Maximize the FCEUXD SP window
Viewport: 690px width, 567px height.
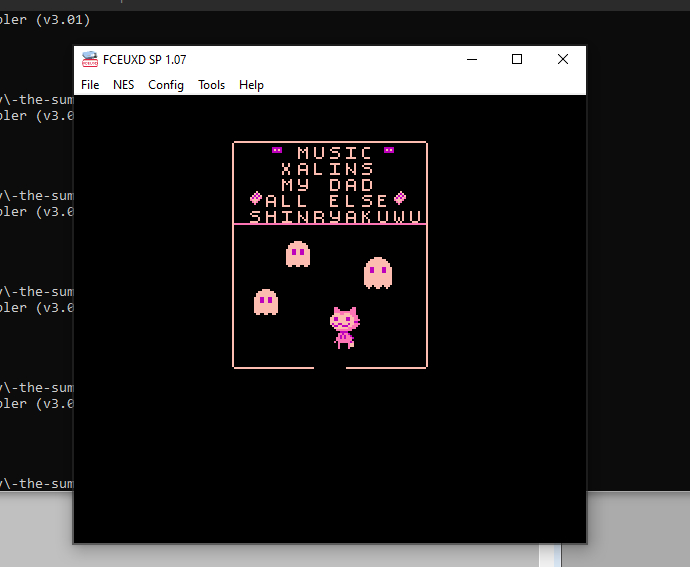pos(517,60)
